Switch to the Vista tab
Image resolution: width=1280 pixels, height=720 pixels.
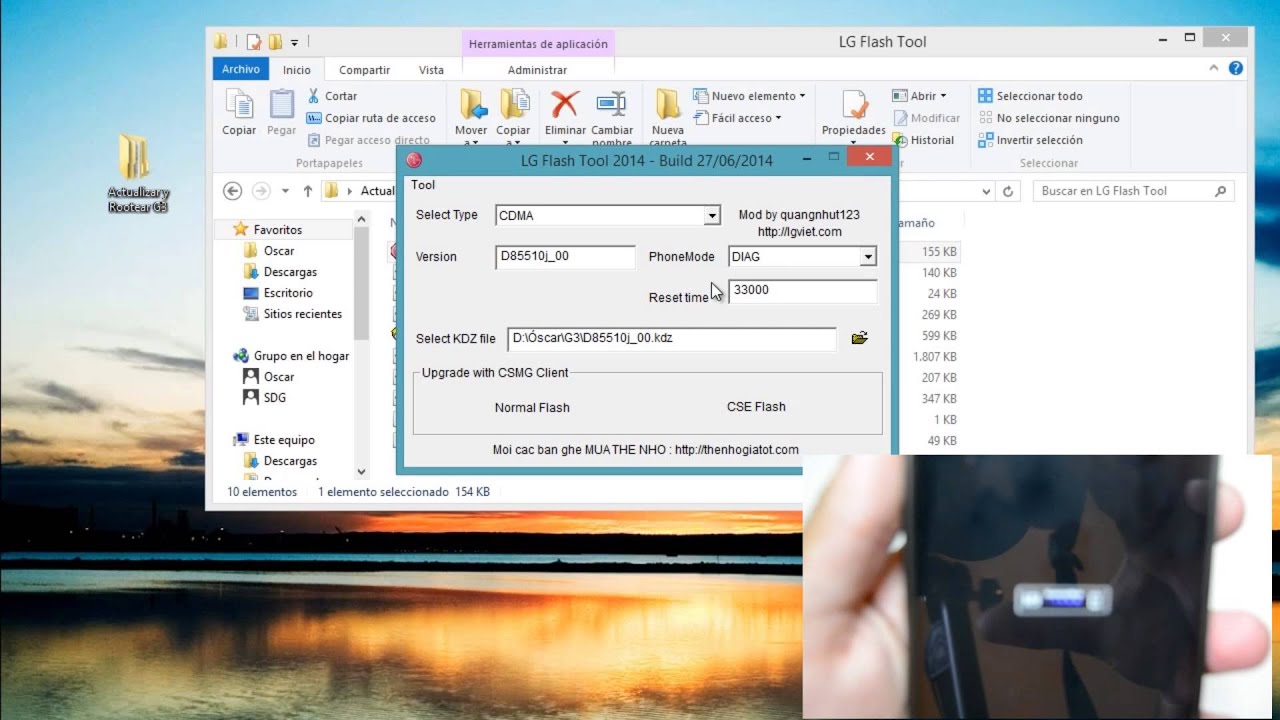click(x=431, y=70)
